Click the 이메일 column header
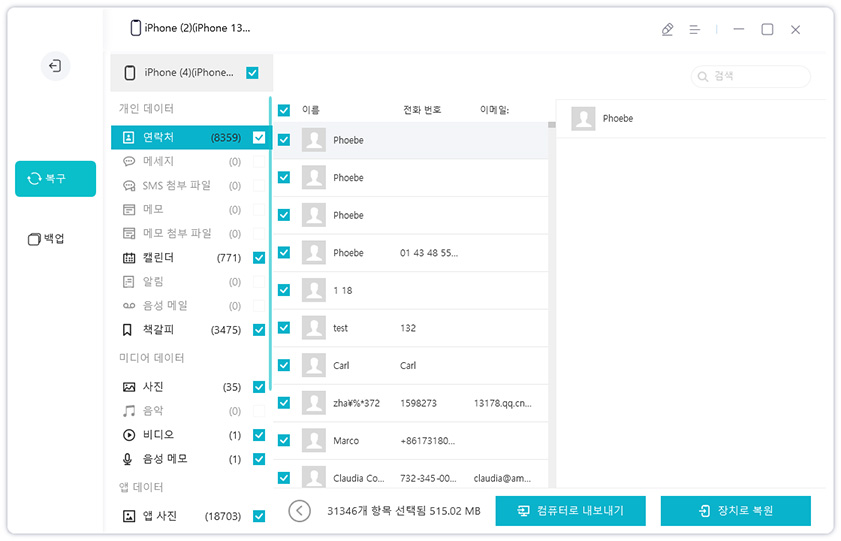841x541 pixels. 494,110
